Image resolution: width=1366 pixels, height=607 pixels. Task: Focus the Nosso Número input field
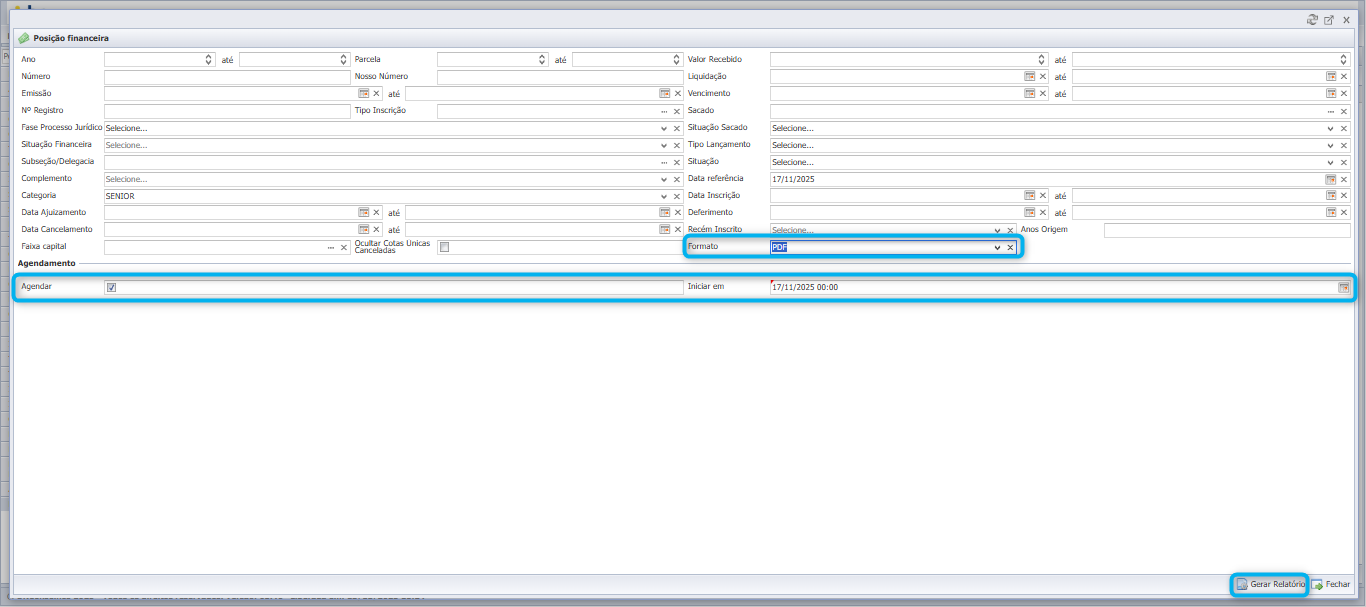coord(560,77)
